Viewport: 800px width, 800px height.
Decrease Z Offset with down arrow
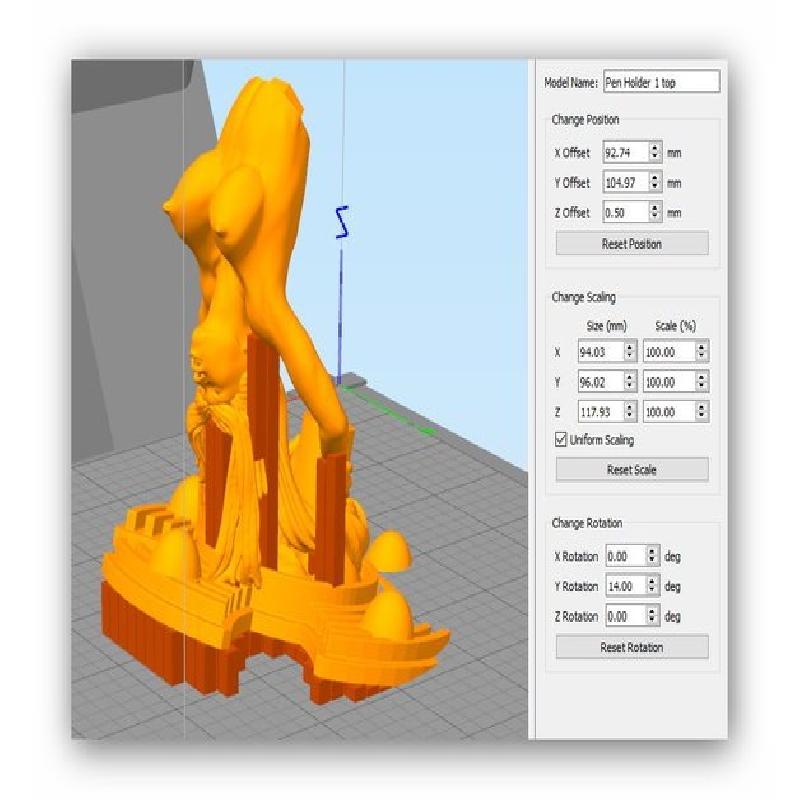coord(655,217)
